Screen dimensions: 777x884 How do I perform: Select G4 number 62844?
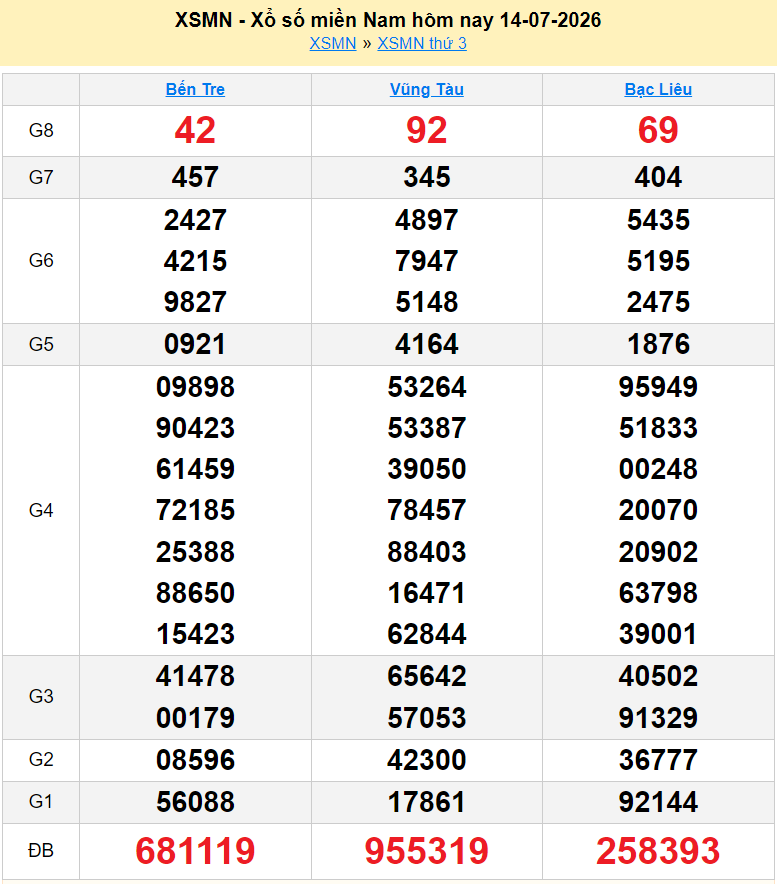(427, 634)
